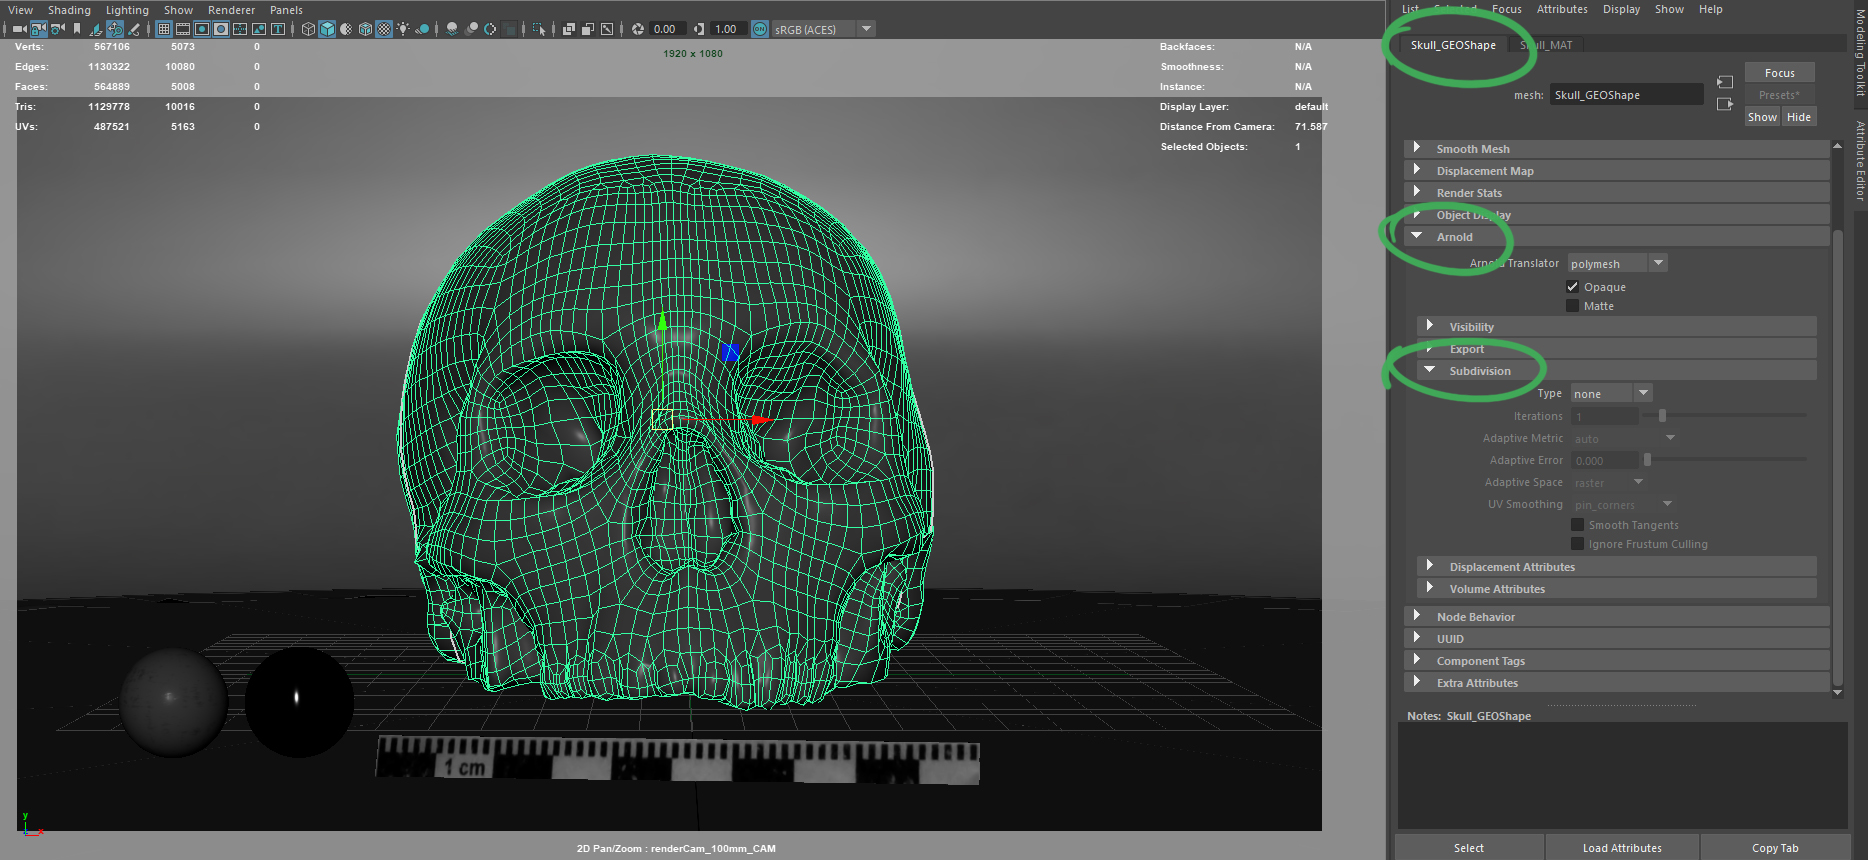1868x860 pixels.
Task: Enable the Matte checkbox
Action: tap(1572, 306)
